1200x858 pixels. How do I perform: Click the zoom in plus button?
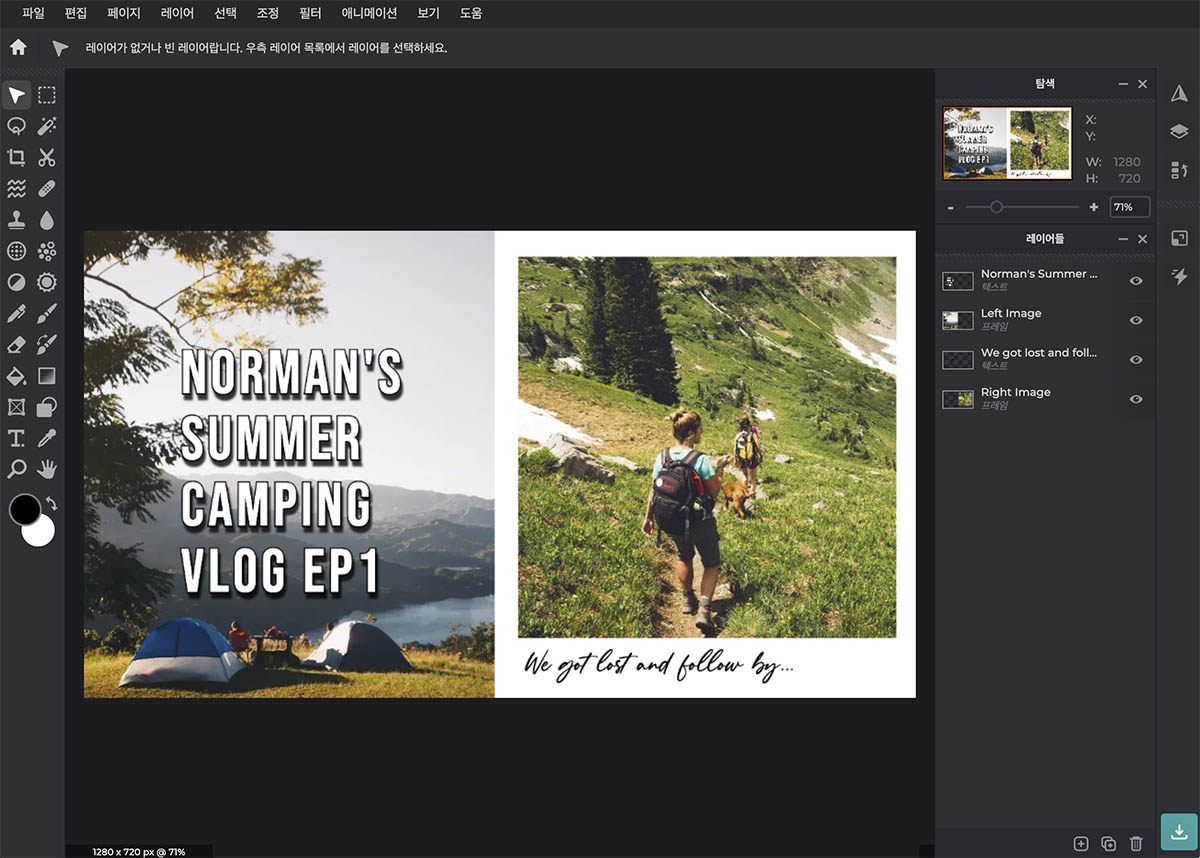pos(1093,207)
